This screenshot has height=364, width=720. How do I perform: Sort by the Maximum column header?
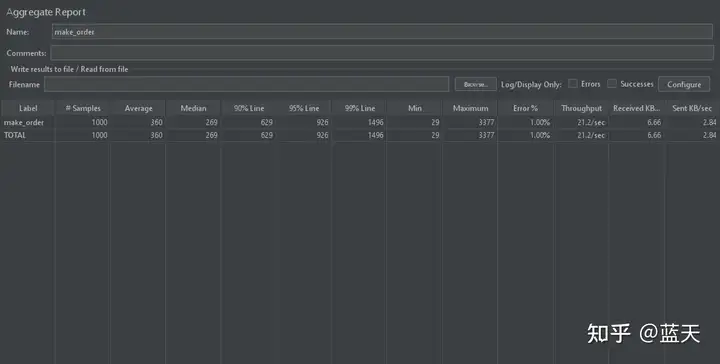tap(470, 108)
